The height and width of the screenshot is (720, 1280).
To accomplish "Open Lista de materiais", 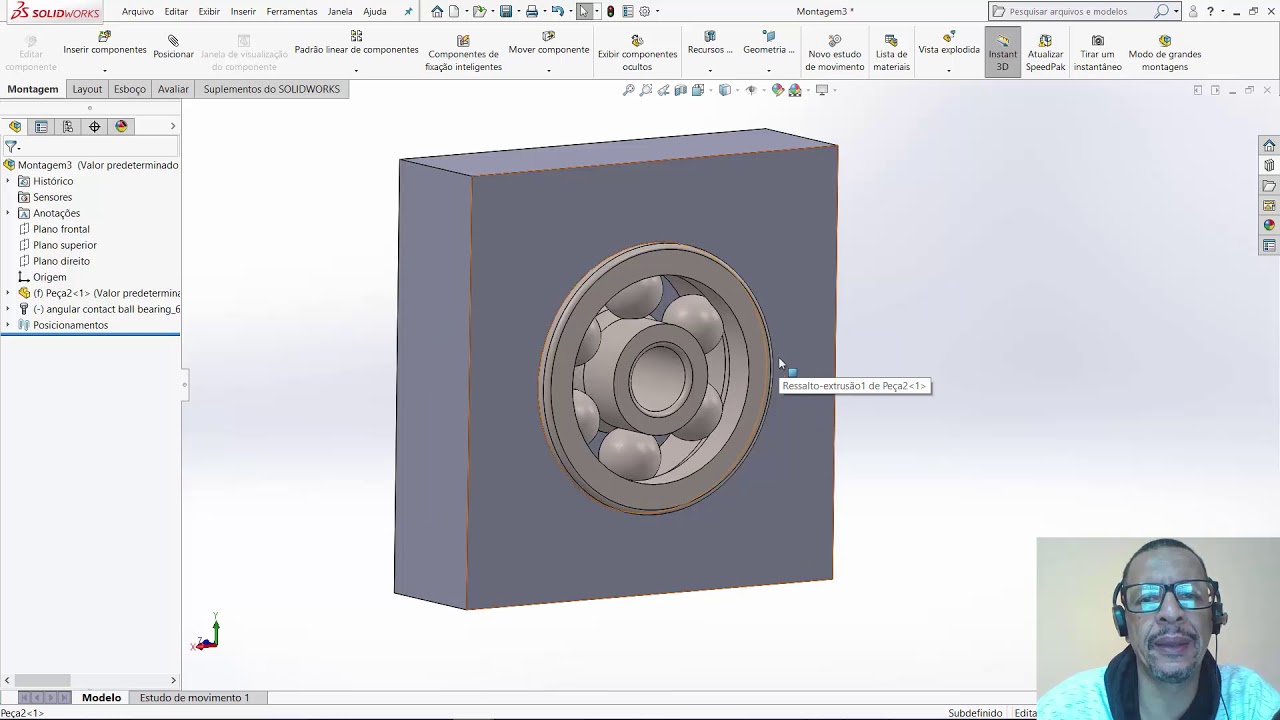I will [x=891, y=53].
